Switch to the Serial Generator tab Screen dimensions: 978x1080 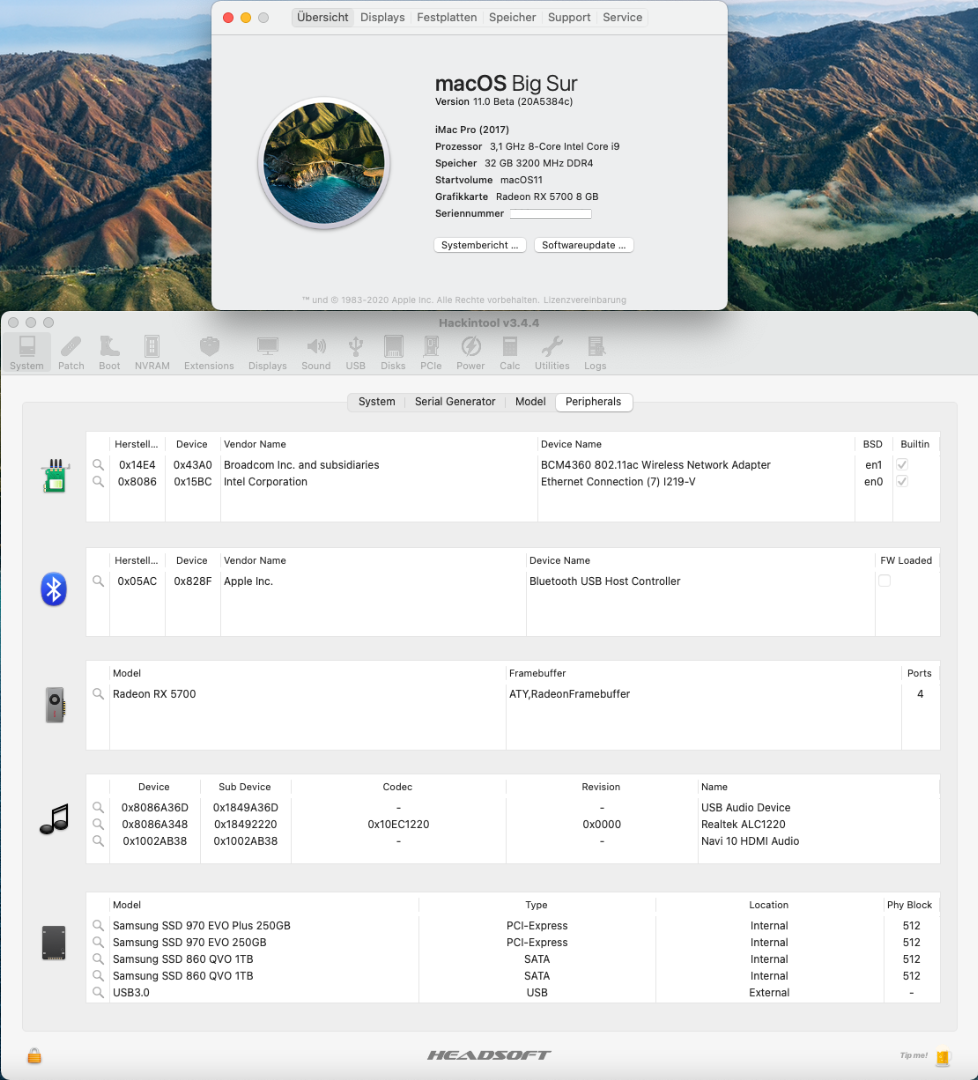click(x=455, y=402)
